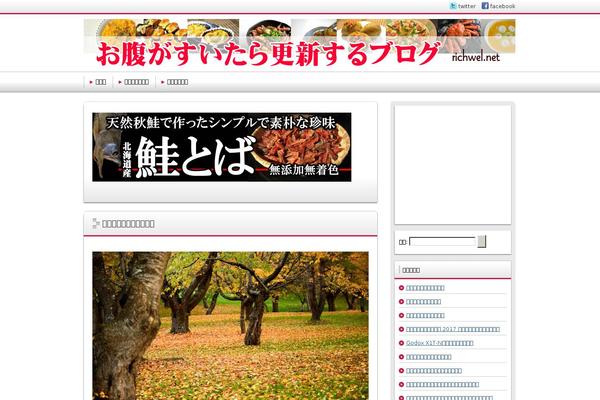Focus the sidebar search input field
600x400 pixels.
point(442,242)
